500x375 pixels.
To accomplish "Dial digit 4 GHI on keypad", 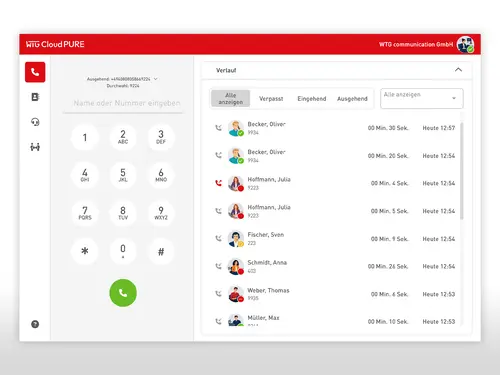I will pyautogui.click(x=85, y=175).
